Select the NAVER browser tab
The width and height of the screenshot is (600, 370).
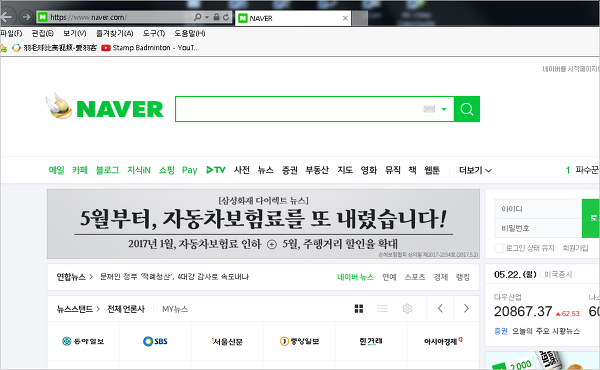[x=293, y=18]
